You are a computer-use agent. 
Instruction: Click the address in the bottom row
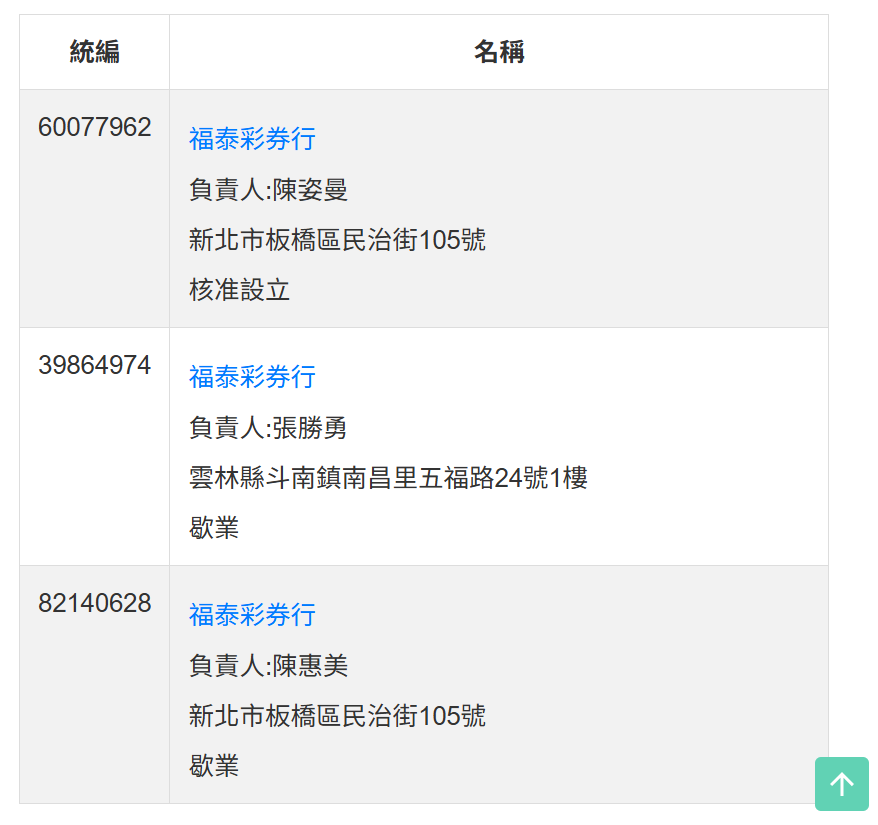coord(337,716)
